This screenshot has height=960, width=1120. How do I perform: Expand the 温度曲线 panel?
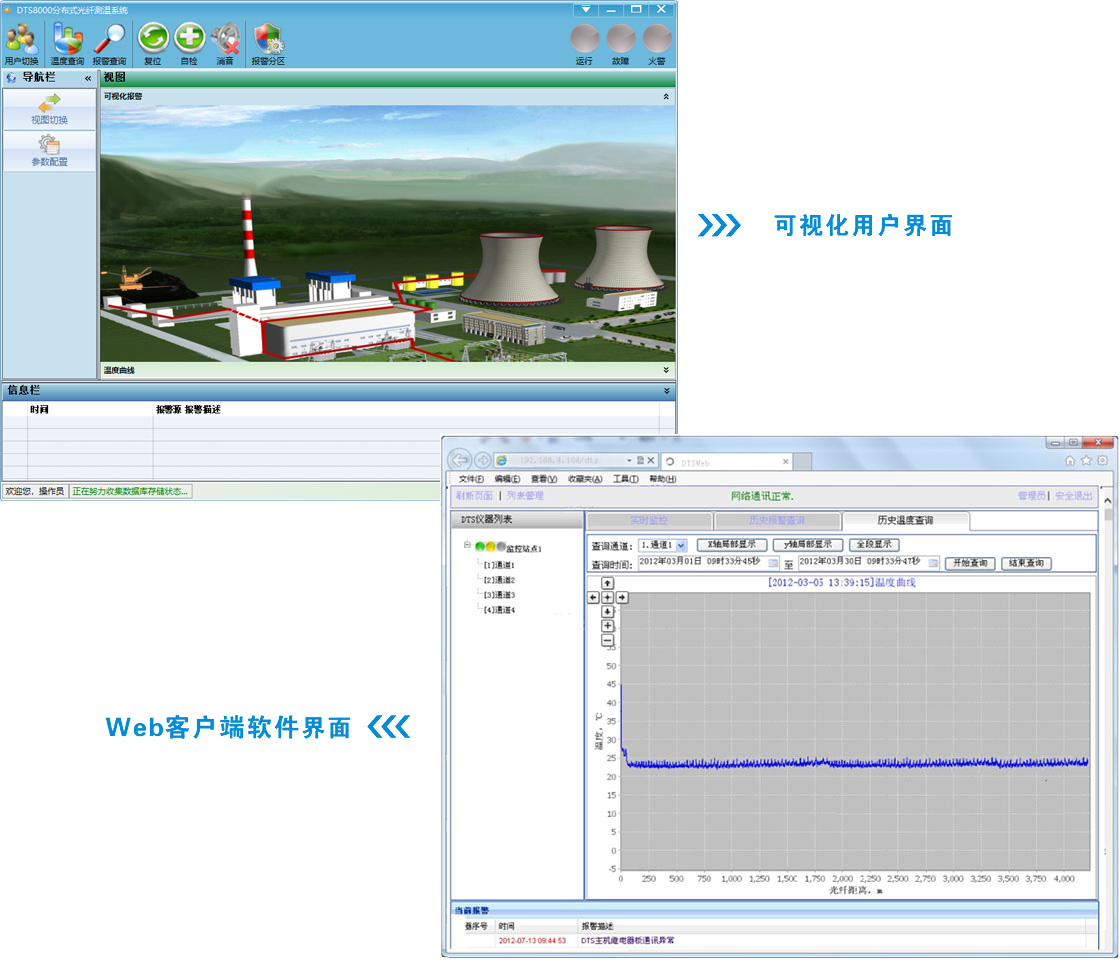point(666,370)
